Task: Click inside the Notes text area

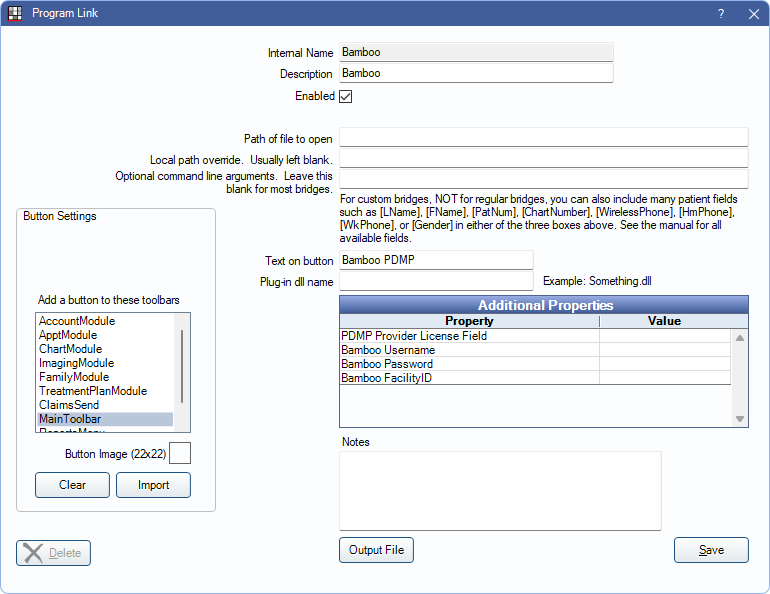Action: pos(500,490)
